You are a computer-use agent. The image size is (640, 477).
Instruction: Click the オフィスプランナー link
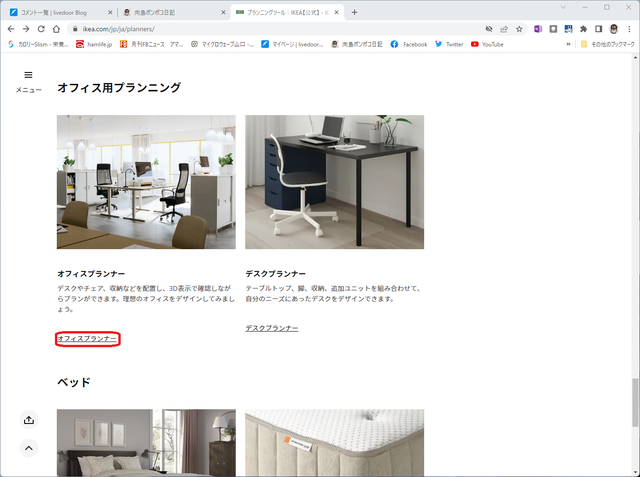[x=87, y=339]
